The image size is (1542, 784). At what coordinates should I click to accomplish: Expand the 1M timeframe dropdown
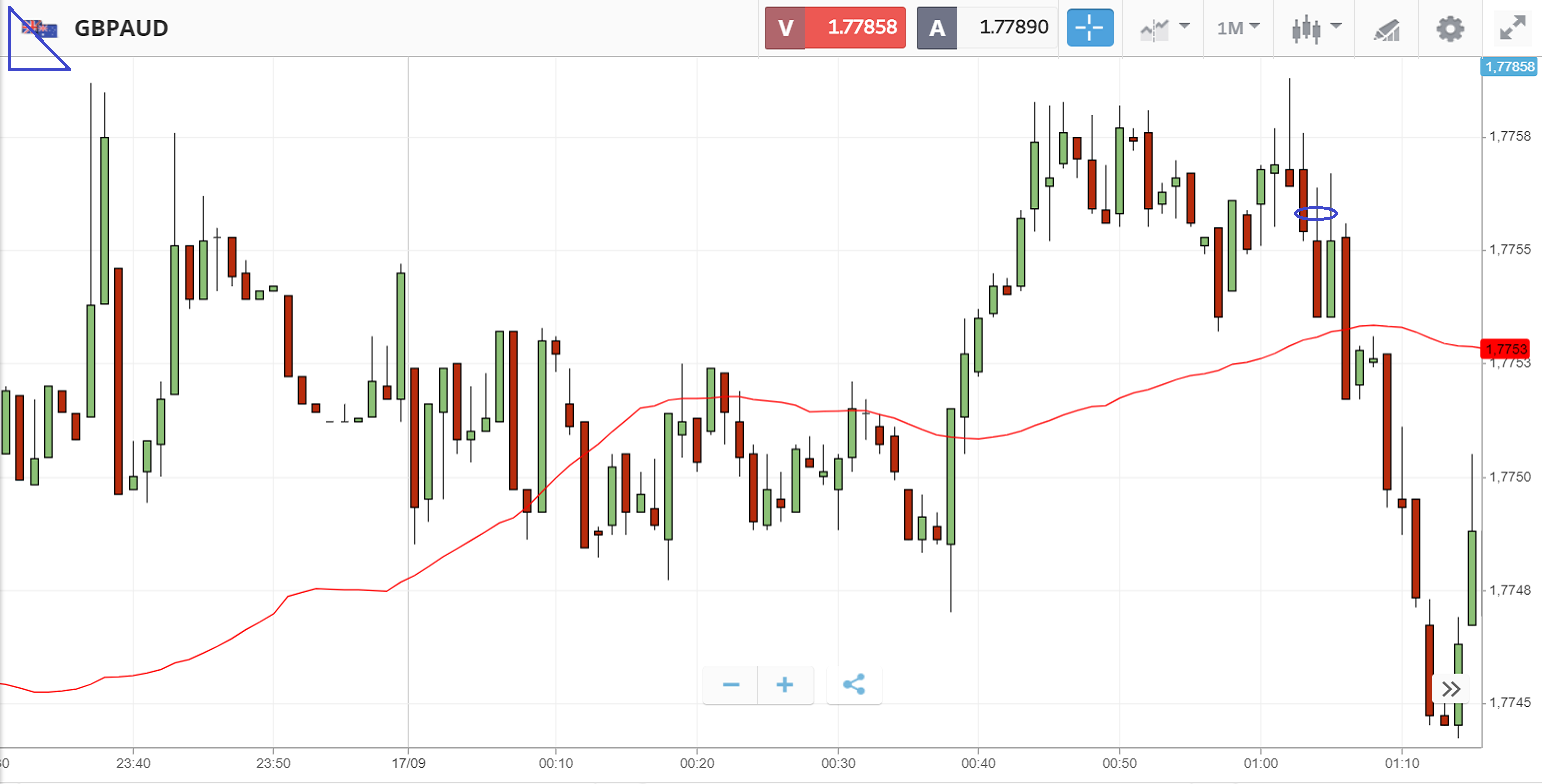pos(1238,28)
